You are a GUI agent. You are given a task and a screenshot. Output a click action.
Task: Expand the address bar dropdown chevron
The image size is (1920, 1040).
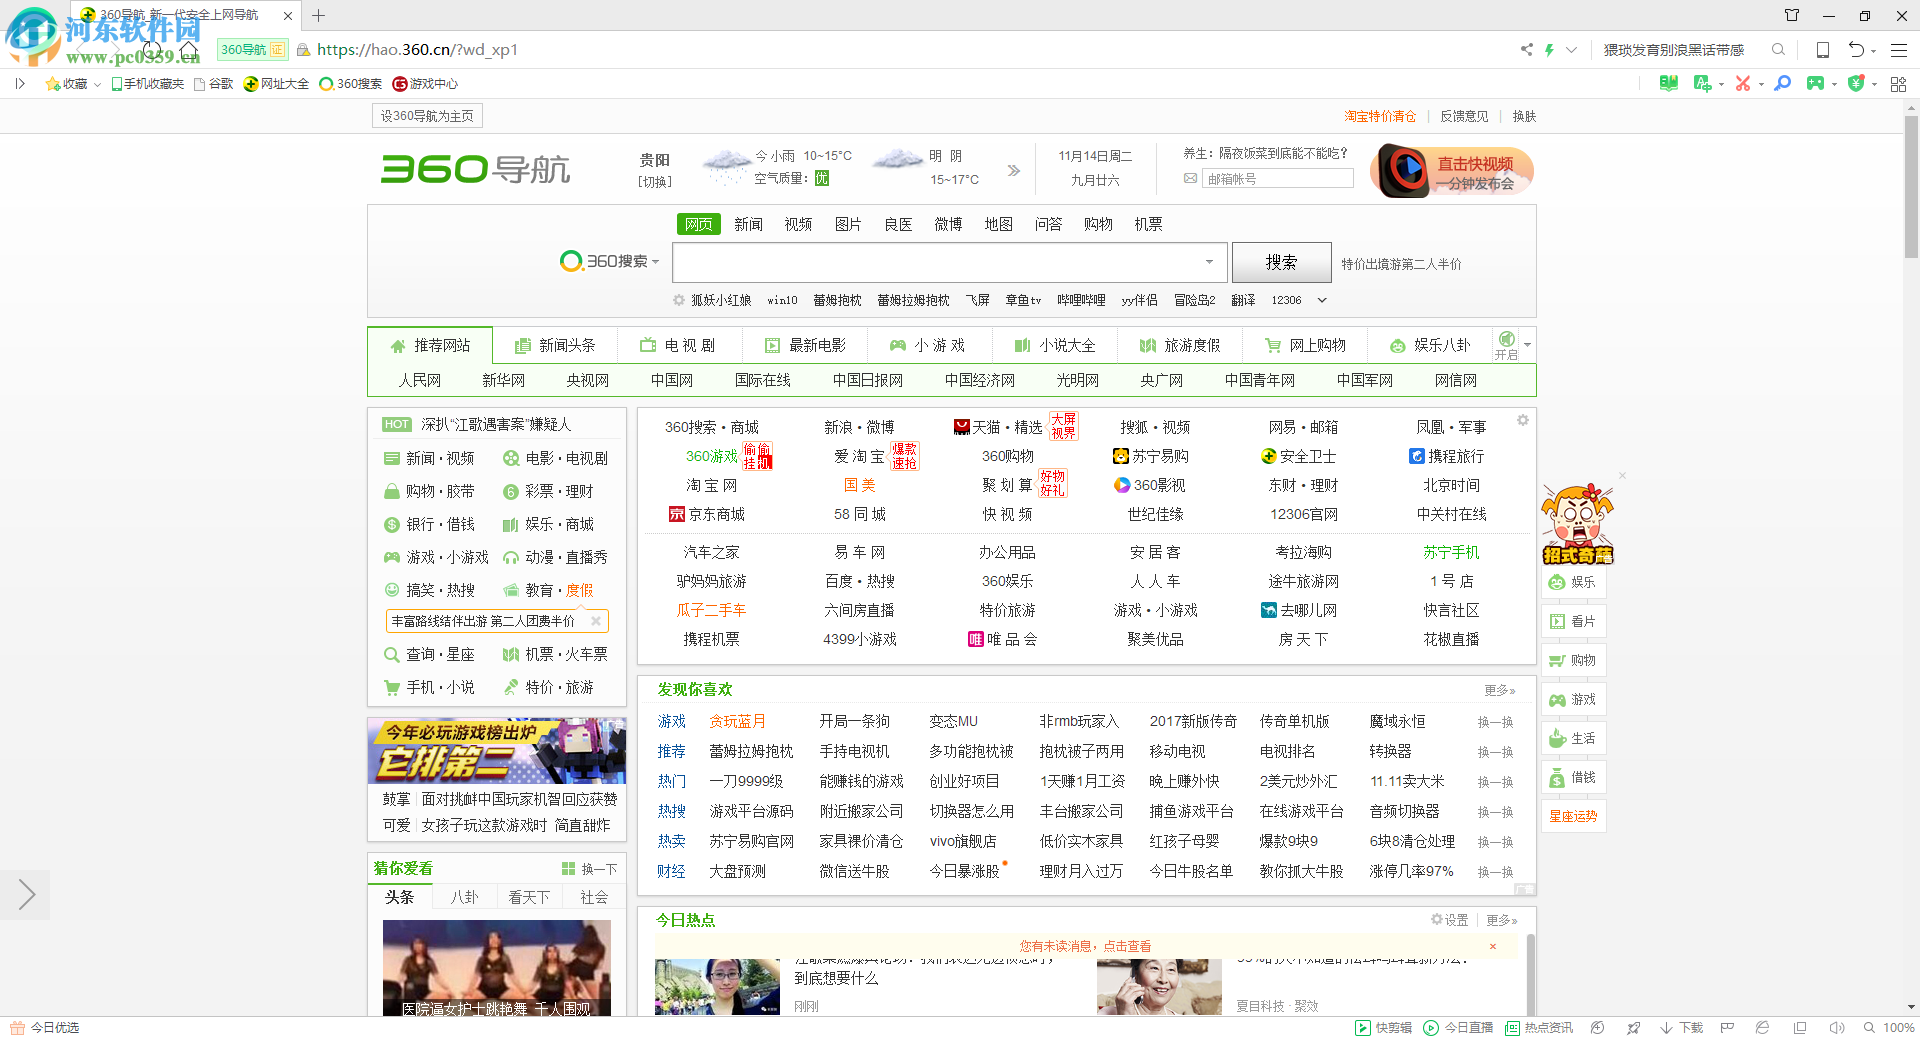[x=1571, y=49]
